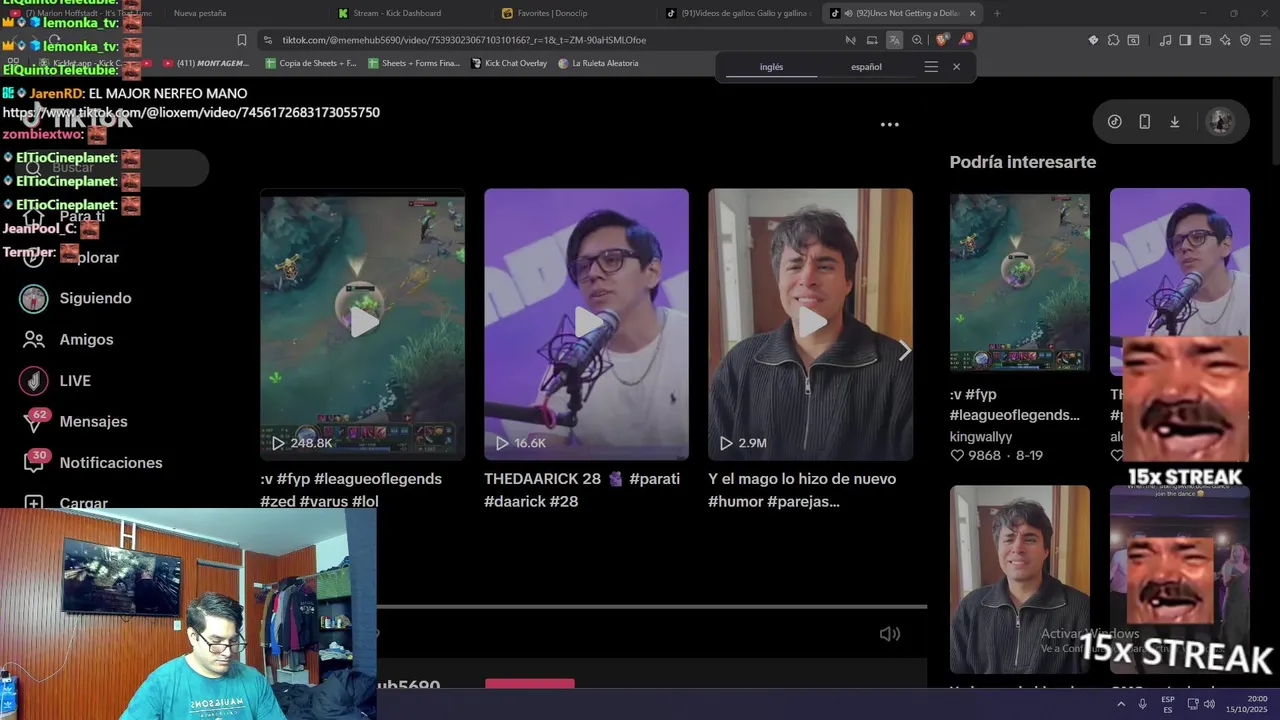Screen dimensions: 1280x720
Task: Bookmark this page in address bar
Action: pos(241,40)
